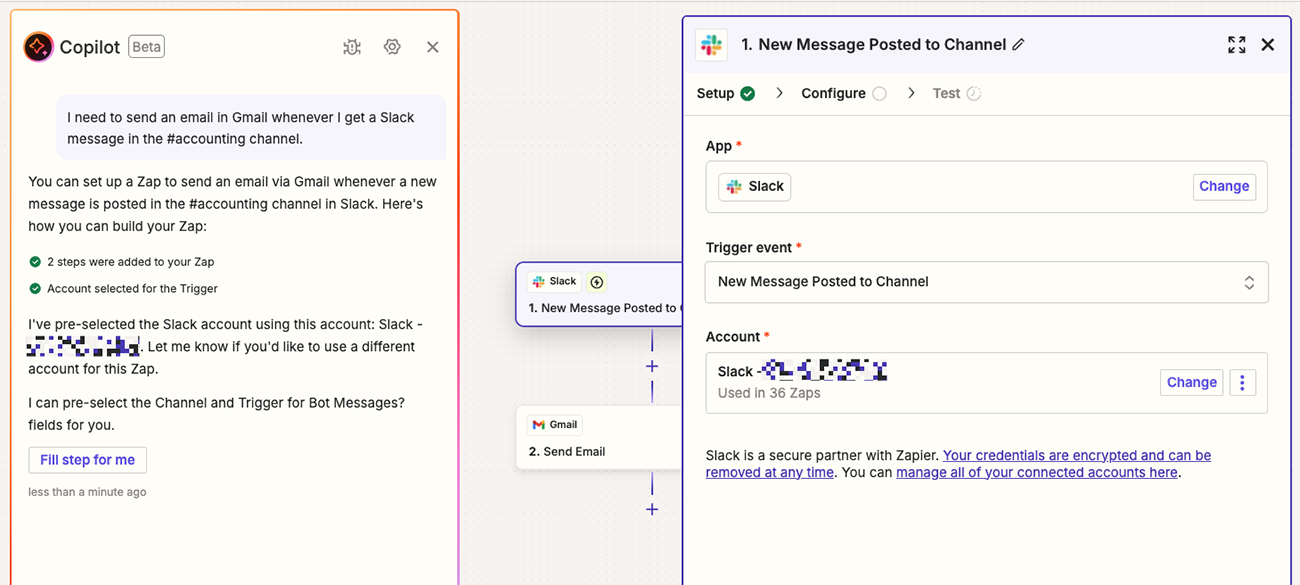Click chevron between Configure and Test
Image resolution: width=1300 pixels, height=585 pixels.
911,93
